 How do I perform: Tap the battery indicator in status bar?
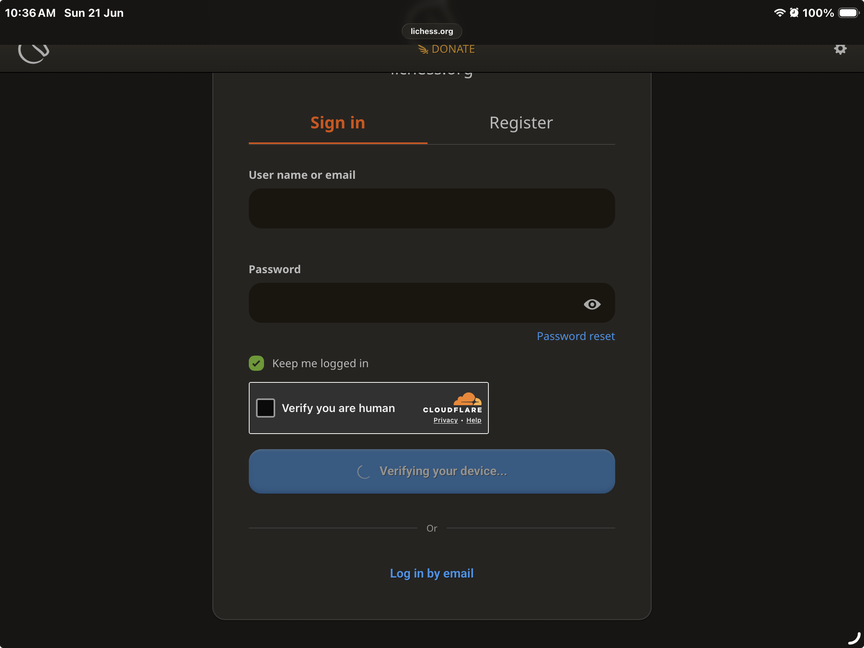tap(849, 13)
